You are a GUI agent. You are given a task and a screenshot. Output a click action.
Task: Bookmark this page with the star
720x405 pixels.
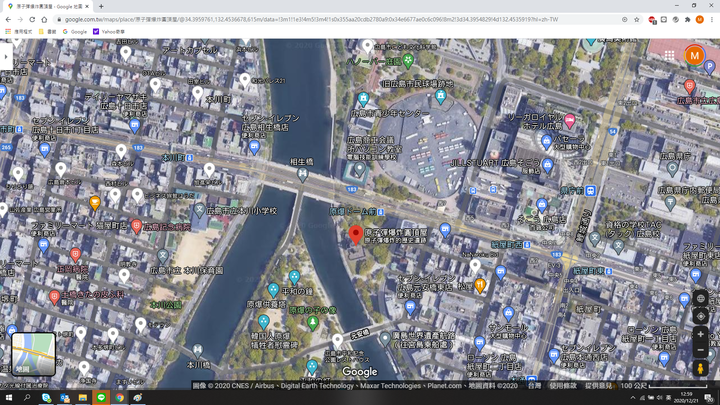pos(636,19)
